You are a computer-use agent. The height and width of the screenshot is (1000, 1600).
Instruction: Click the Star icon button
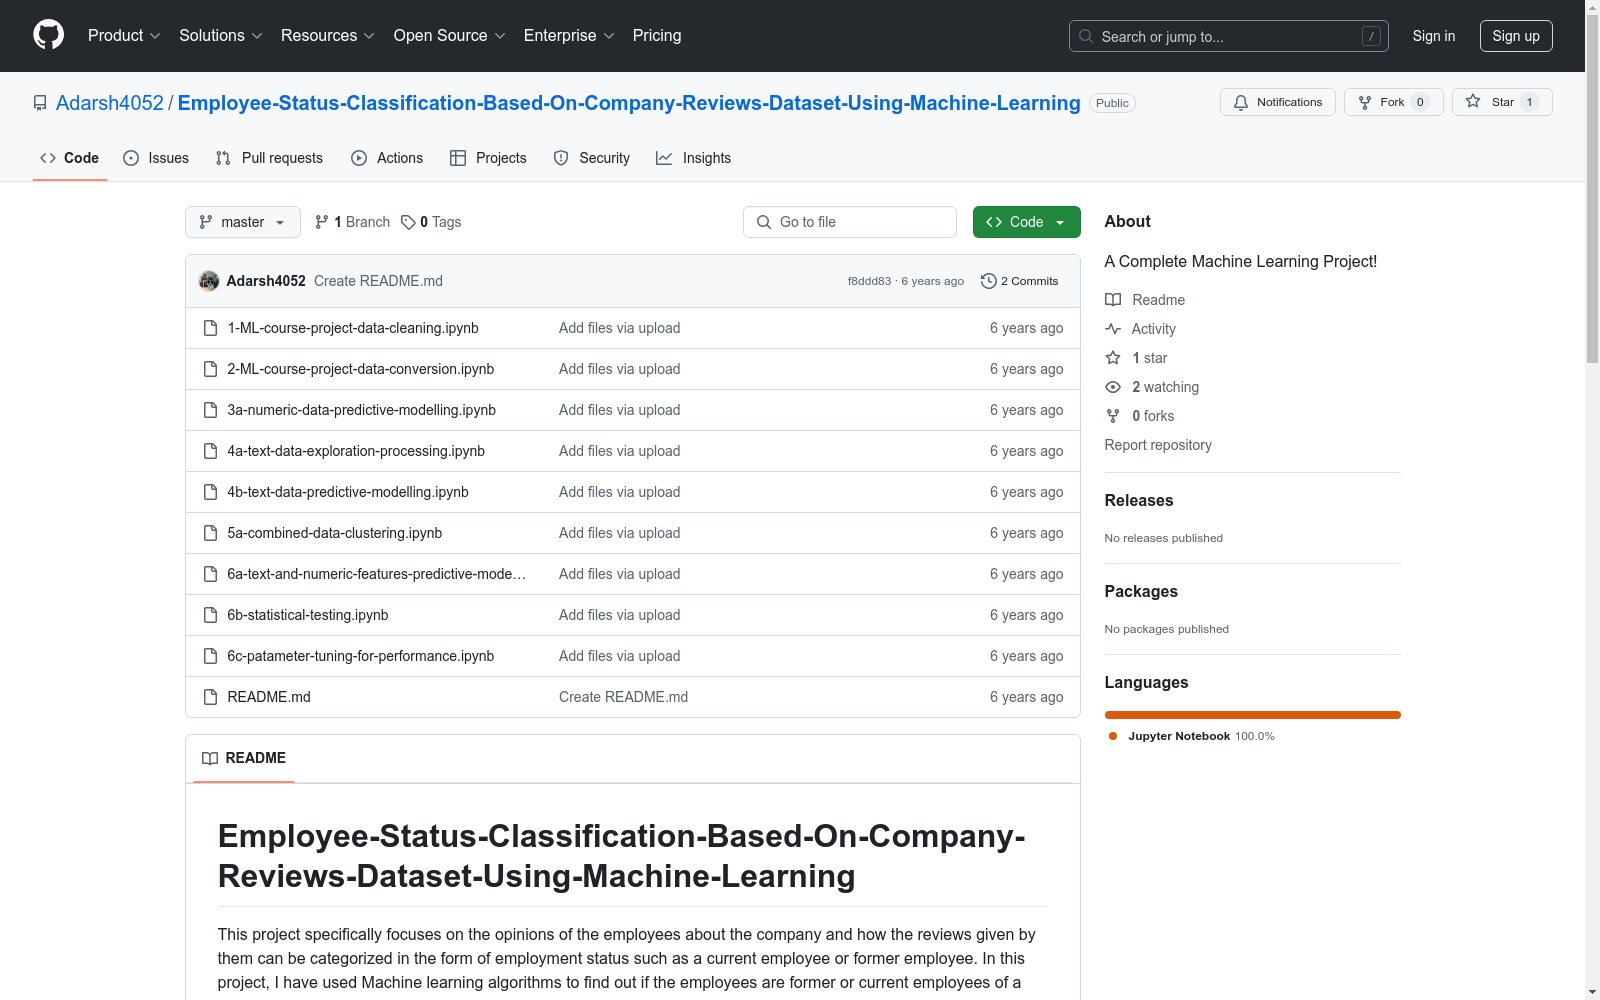pos(1473,101)
